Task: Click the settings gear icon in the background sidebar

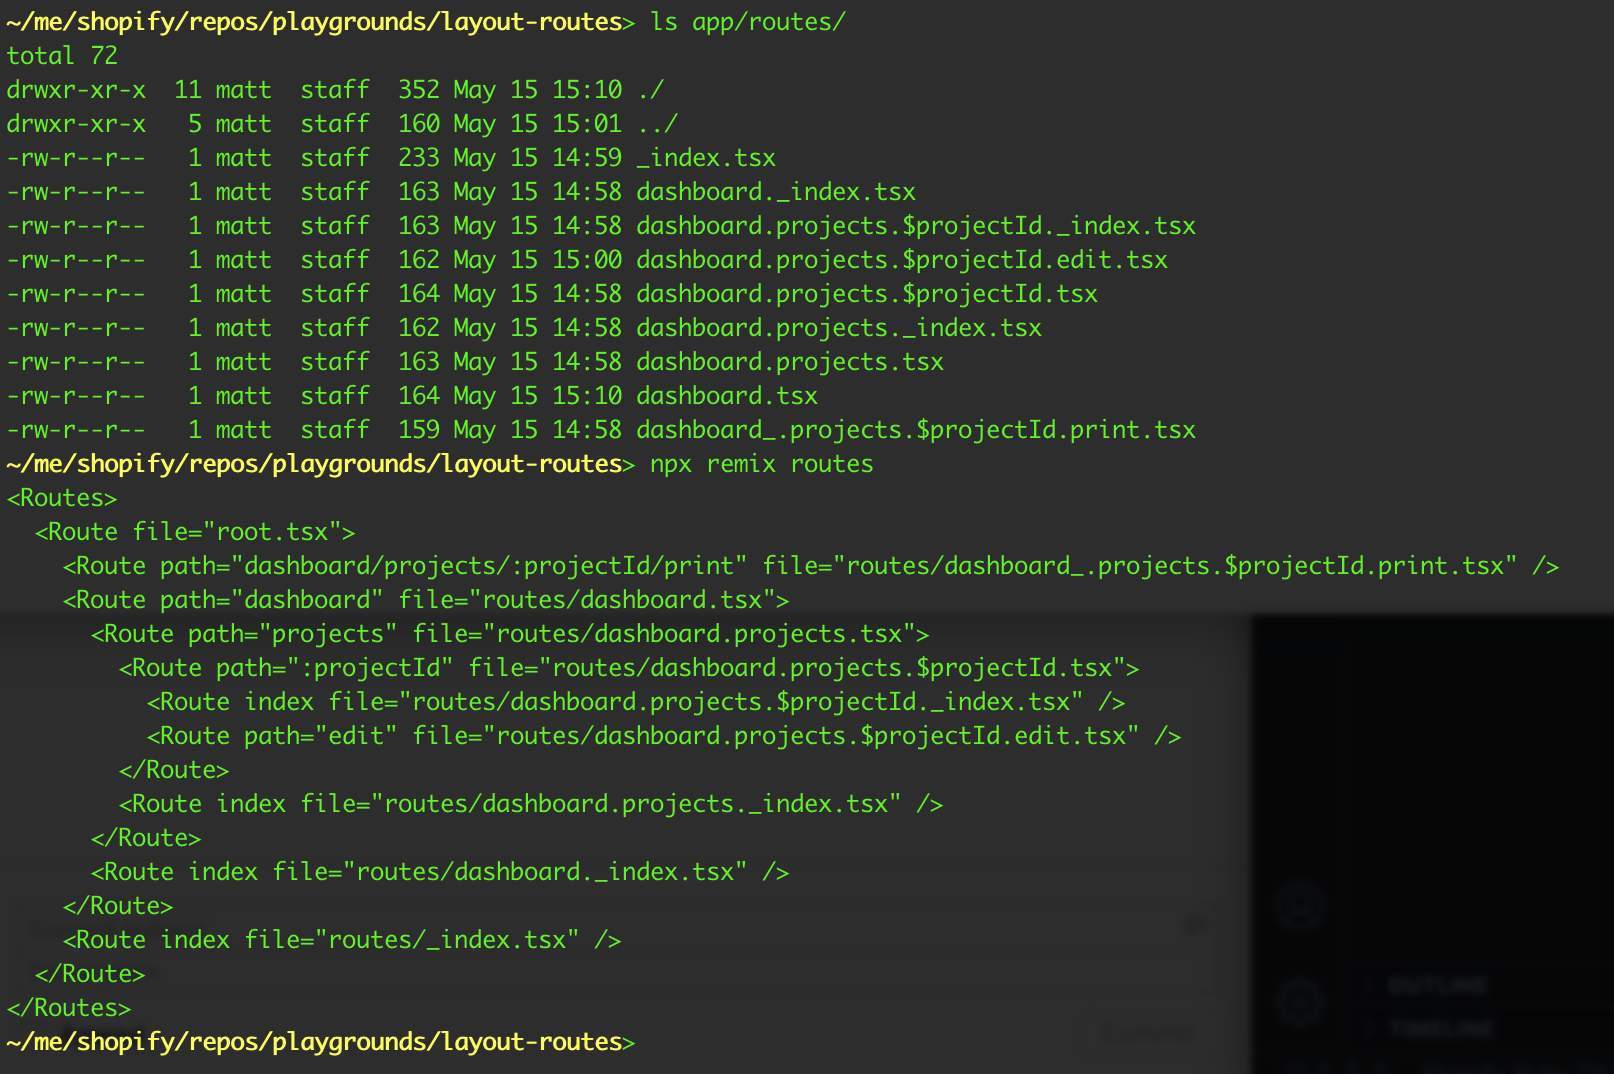Action: (1299, 1000)
